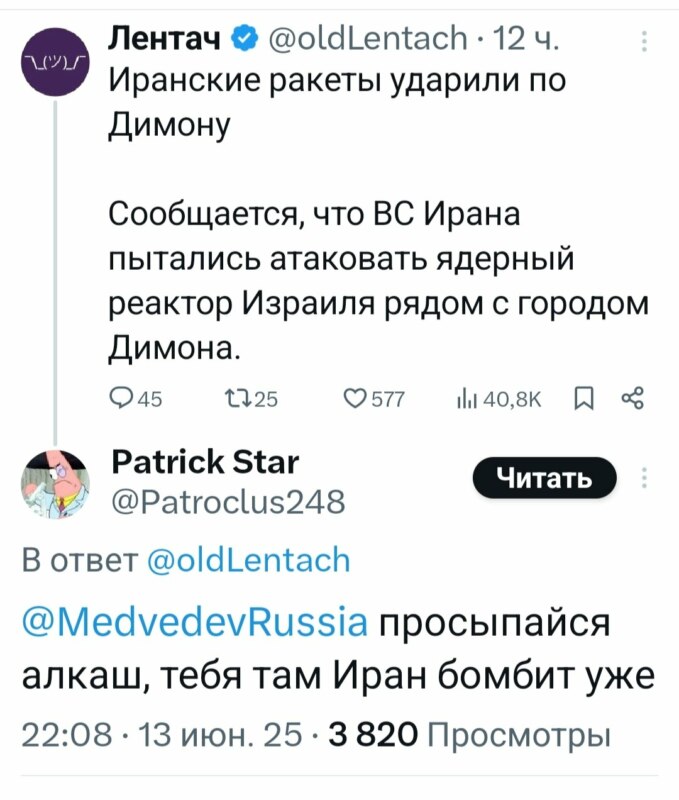Bookmark the Лентач post
This screenshot has width=679, height=800.
click(584, 400)
